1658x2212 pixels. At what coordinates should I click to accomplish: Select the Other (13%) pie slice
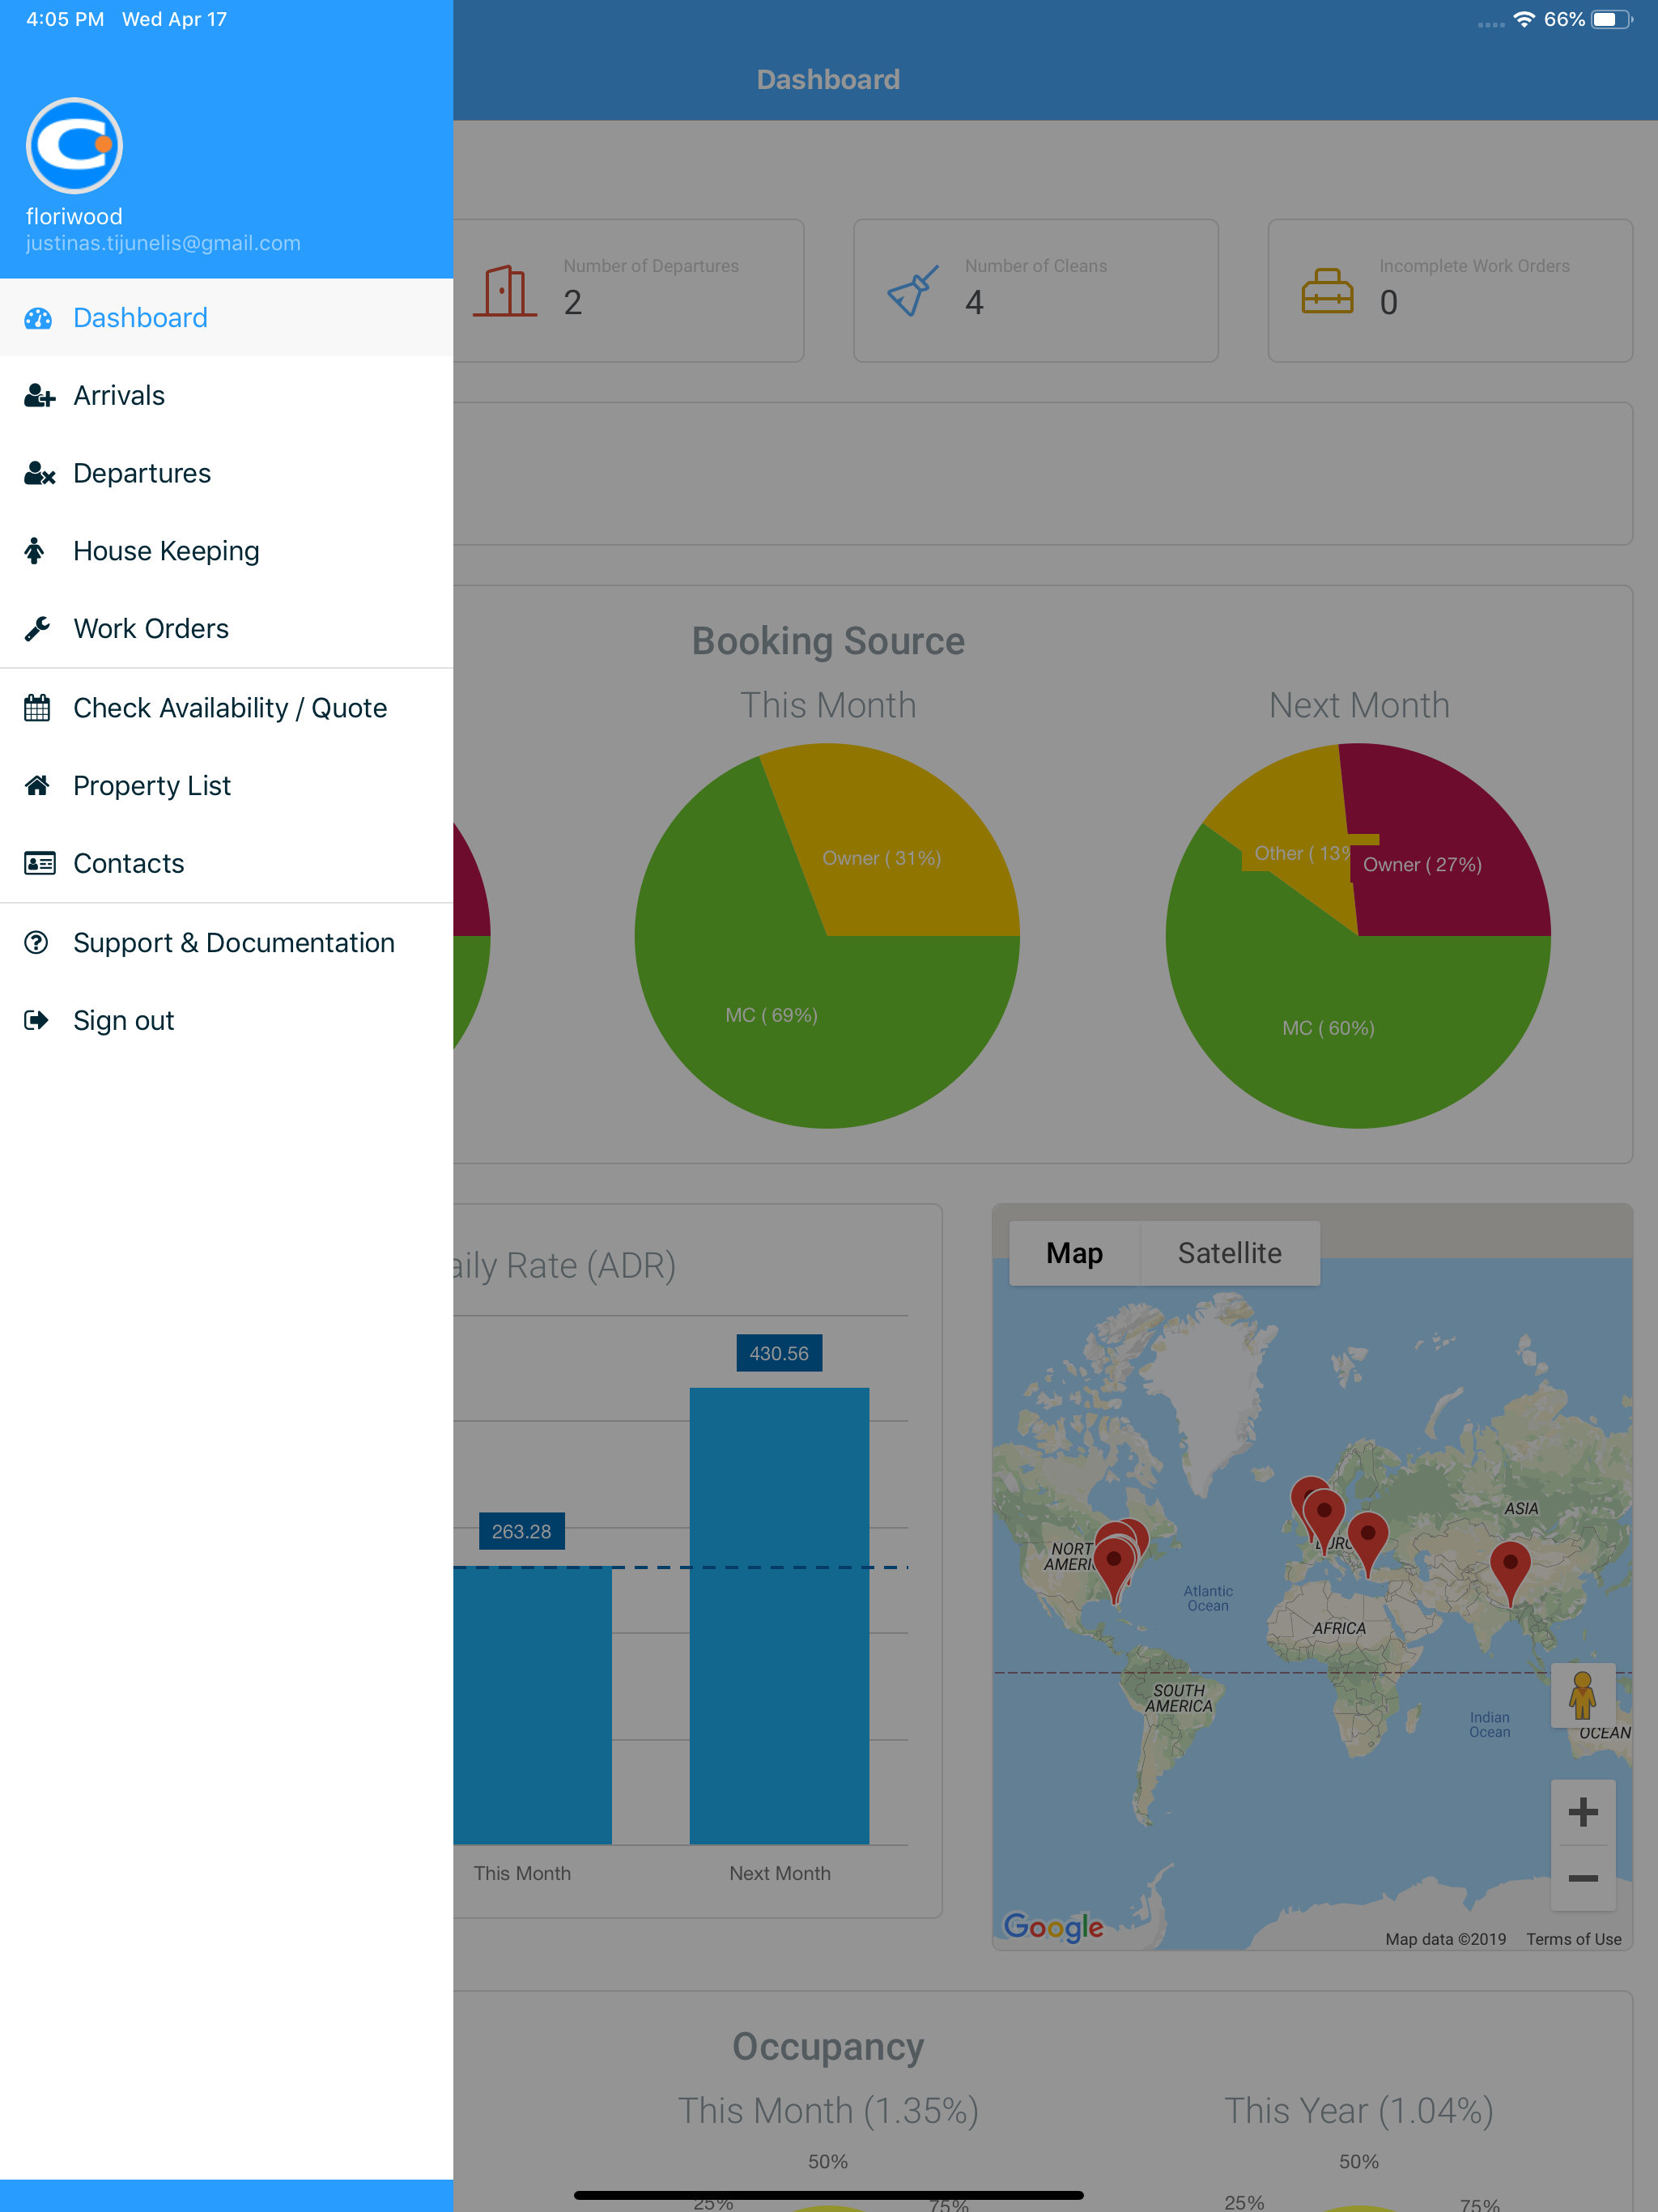coord(1302,853)
